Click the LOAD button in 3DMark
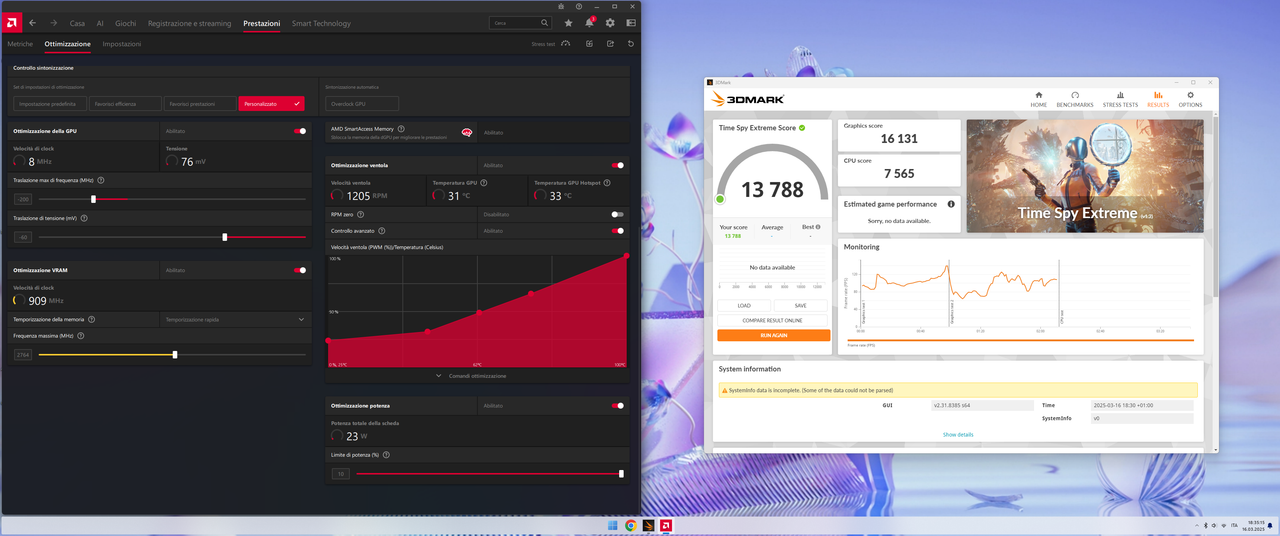Viewport: 1280px width, 536px height. pos(744,305)
